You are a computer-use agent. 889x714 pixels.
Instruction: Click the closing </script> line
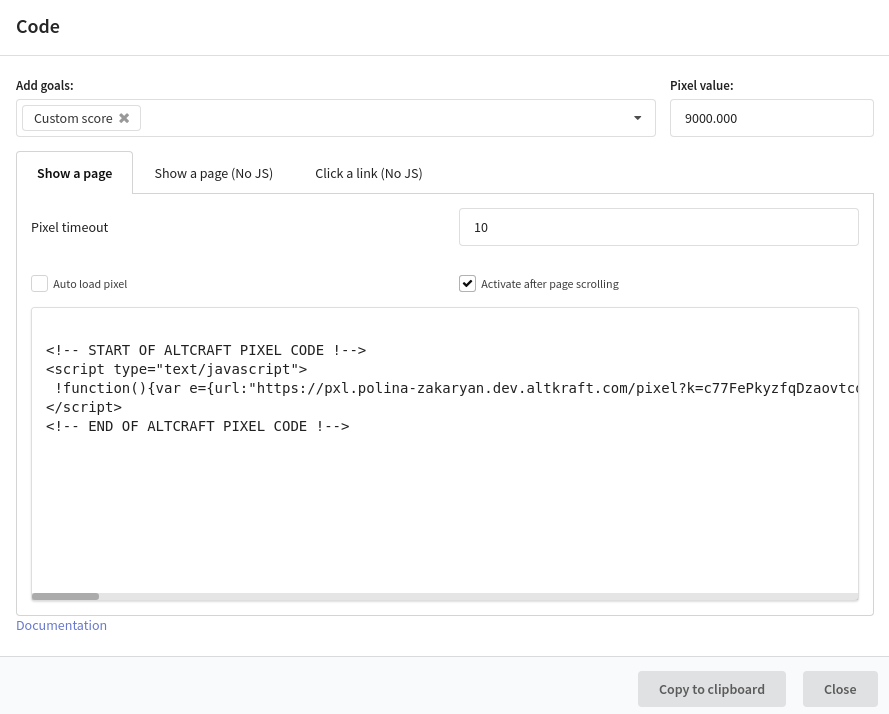(84, 407)
